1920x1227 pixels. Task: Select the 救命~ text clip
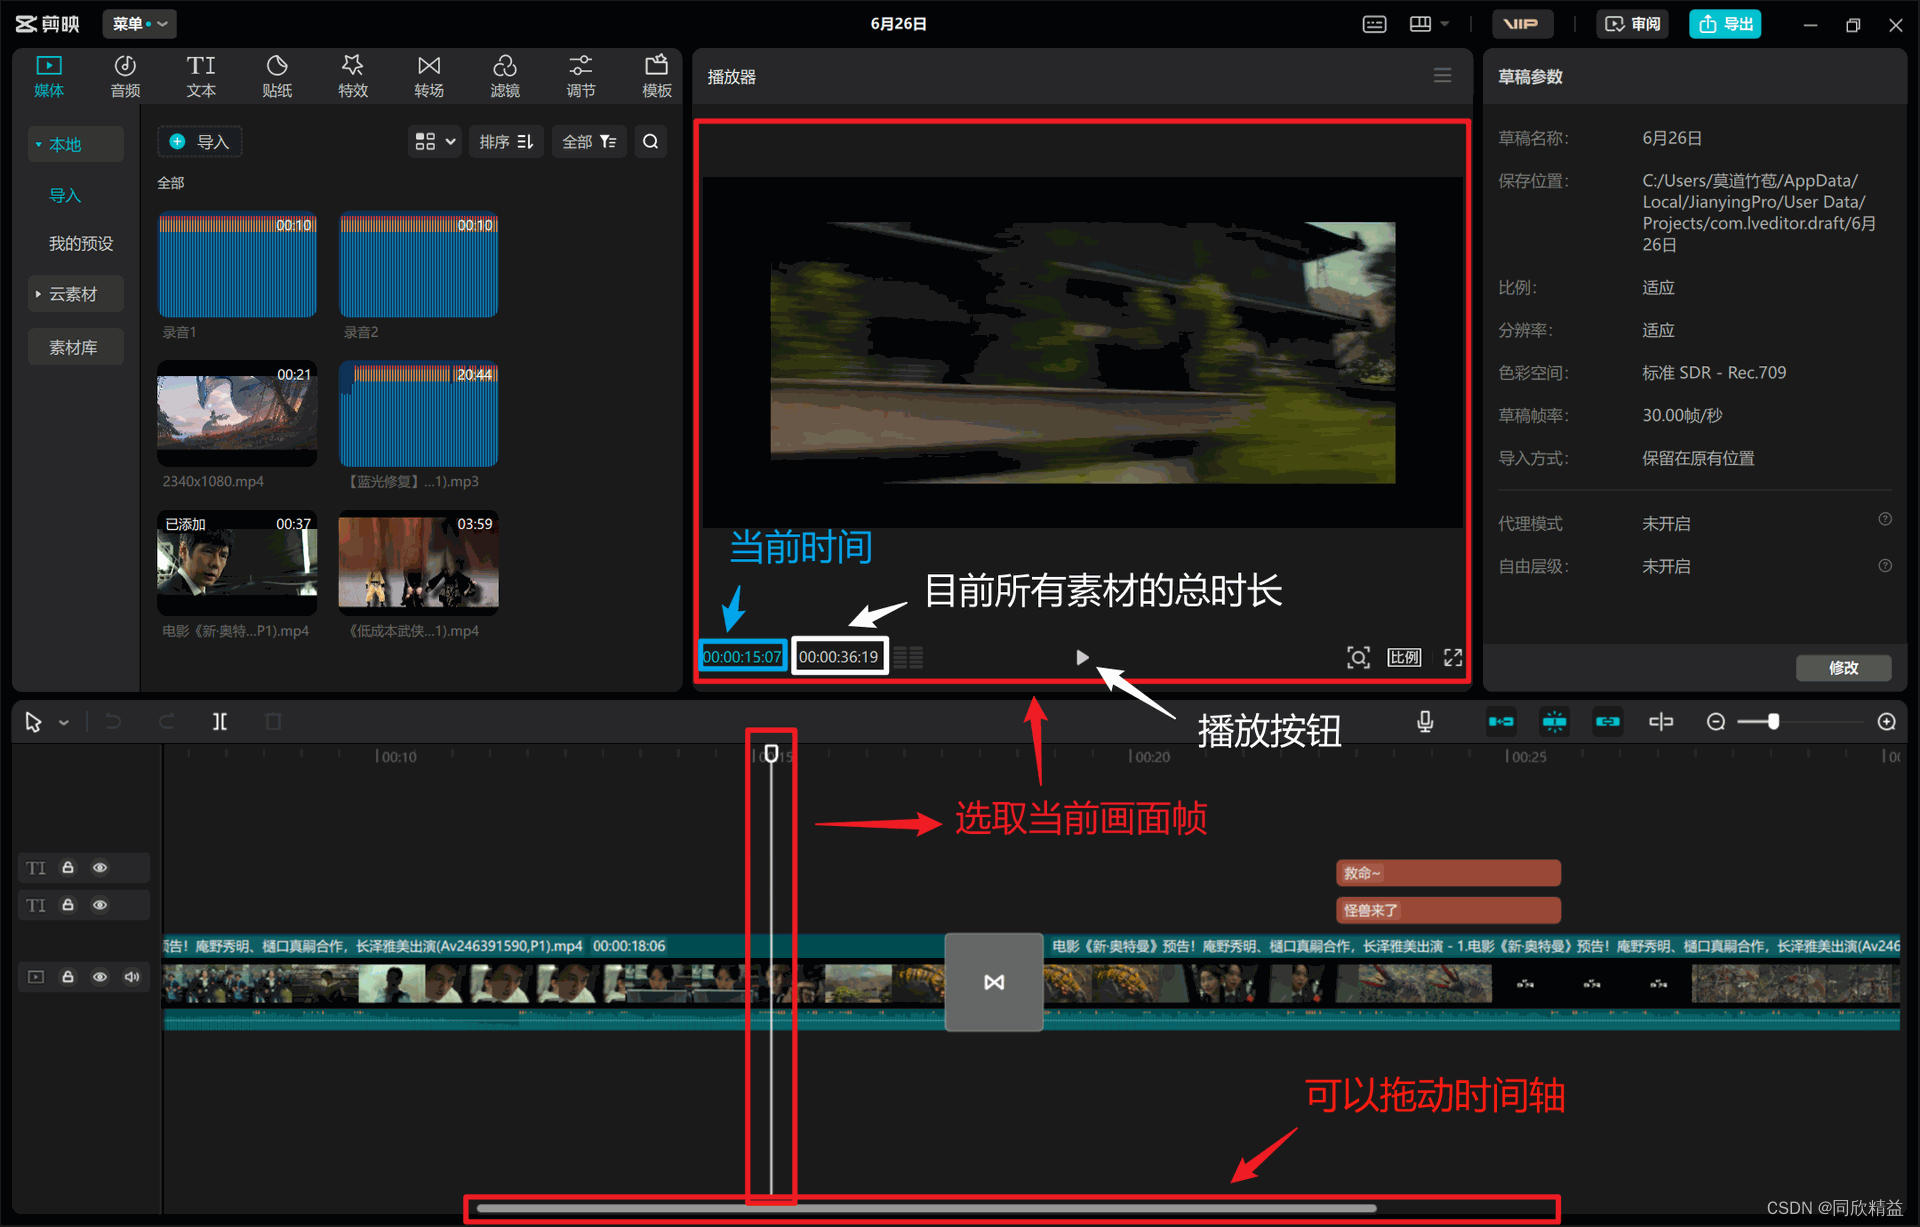(1448, 873)
